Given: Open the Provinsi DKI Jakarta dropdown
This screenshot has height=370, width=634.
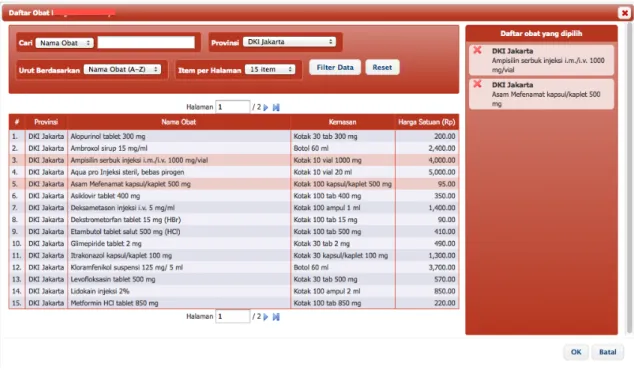Looking at the screenshot, I should [x=290, y=42].
